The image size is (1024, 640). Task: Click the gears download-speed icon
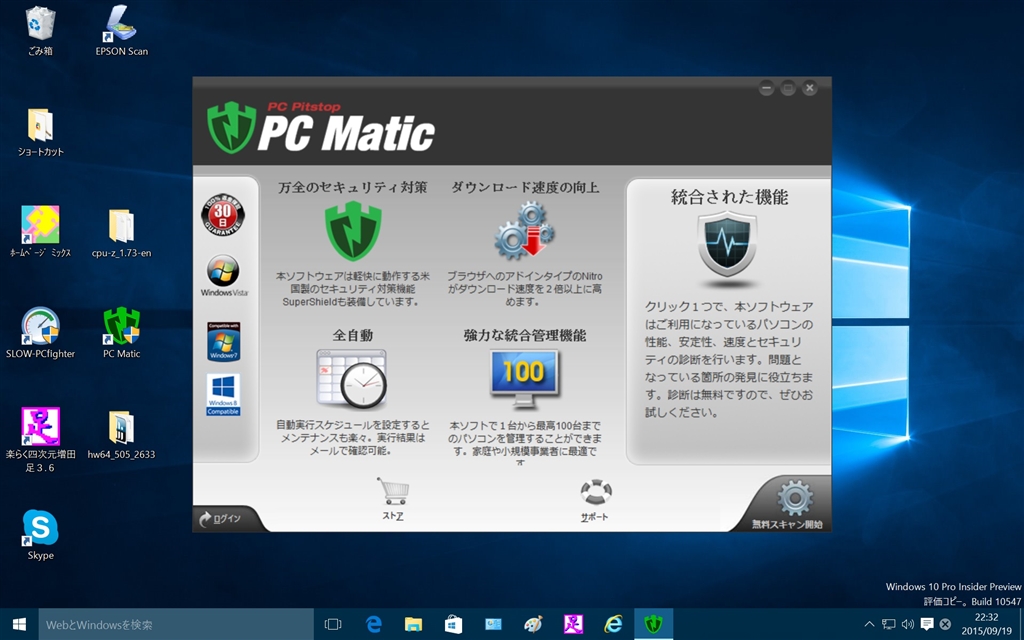tap(524, 230)
